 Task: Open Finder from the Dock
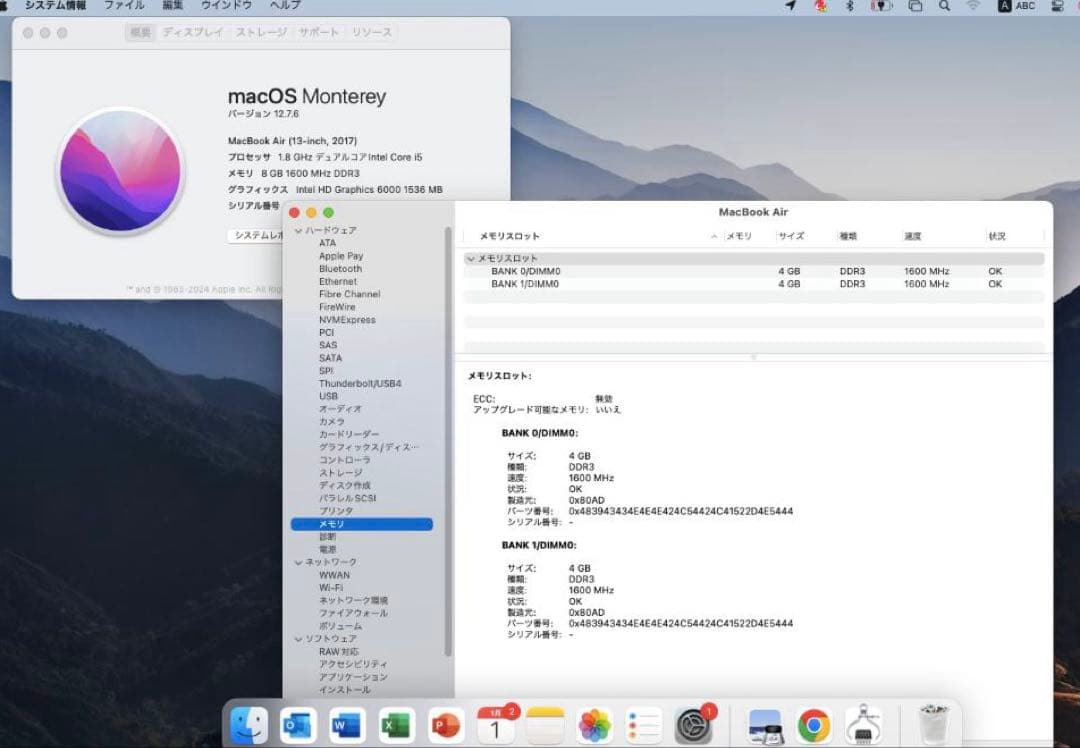248,725
